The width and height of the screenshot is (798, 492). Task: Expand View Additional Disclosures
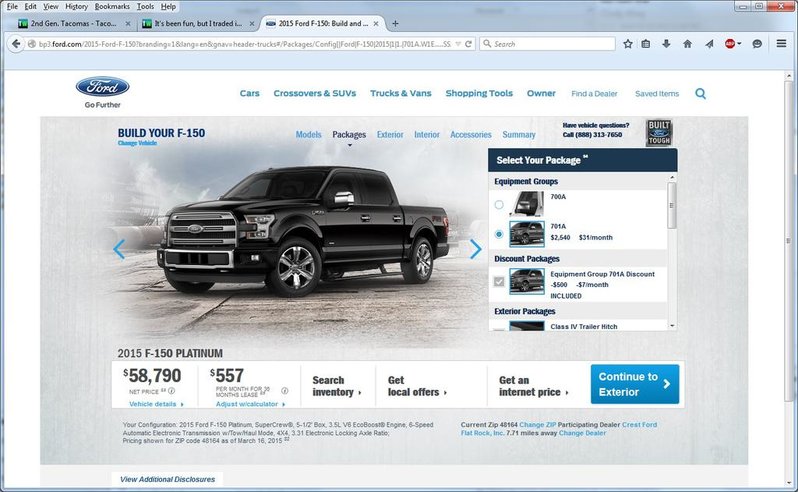coord(167,479)
